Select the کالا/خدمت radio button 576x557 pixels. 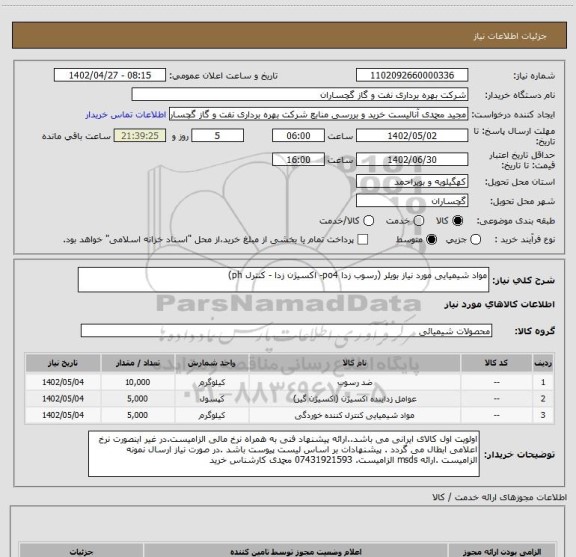coord(368,220)
